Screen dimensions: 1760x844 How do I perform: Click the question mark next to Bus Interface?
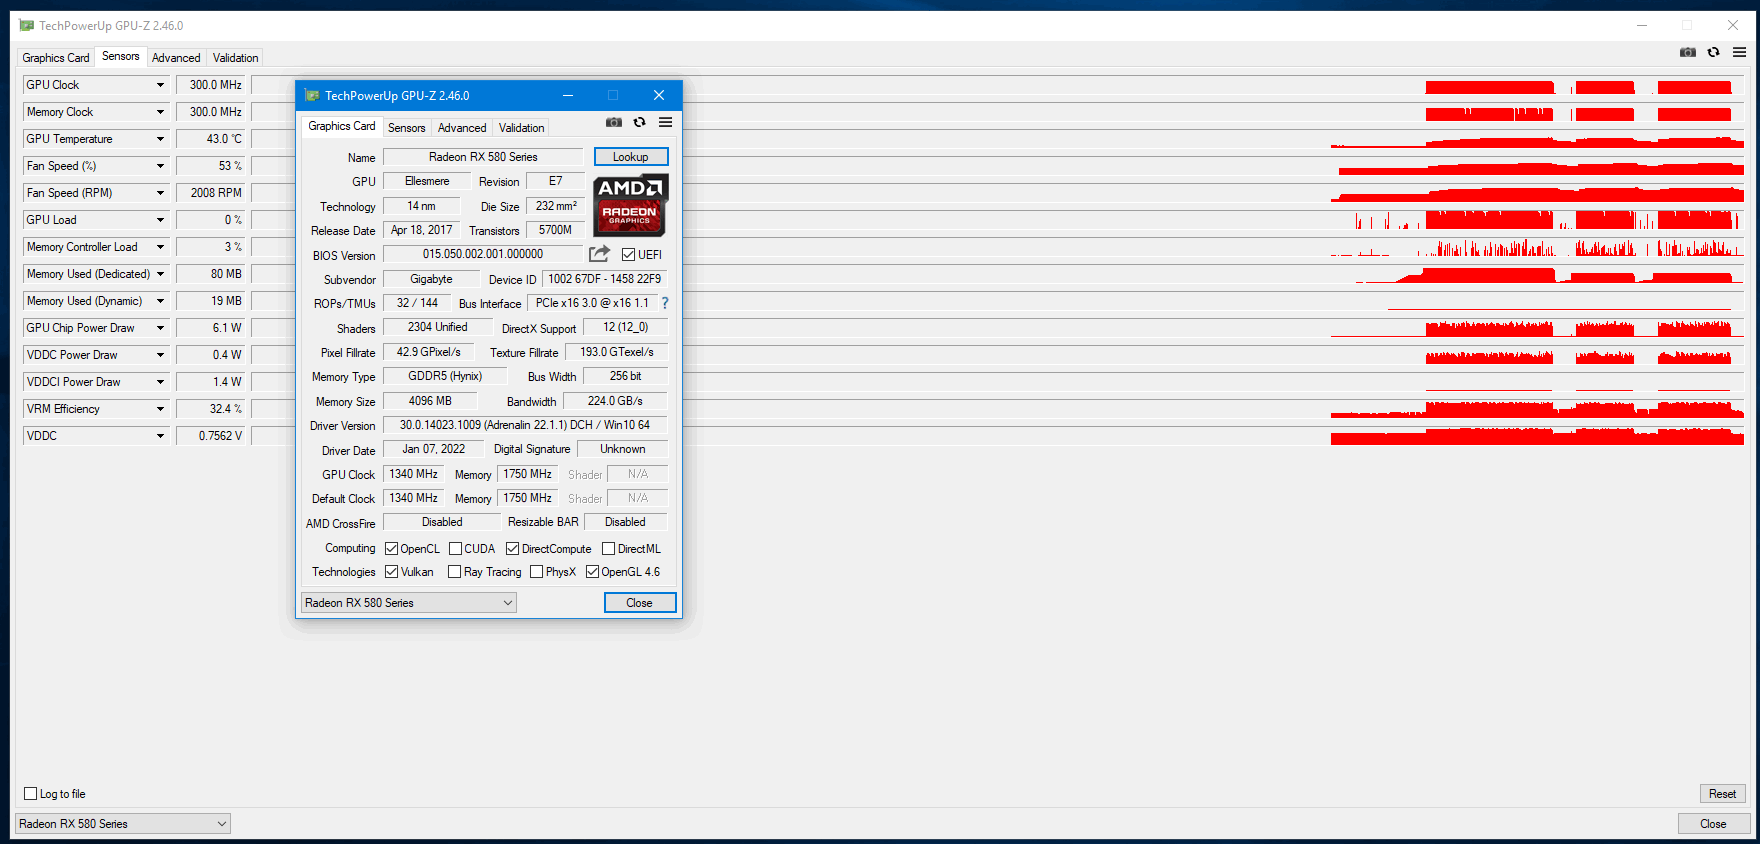[665, 303]
